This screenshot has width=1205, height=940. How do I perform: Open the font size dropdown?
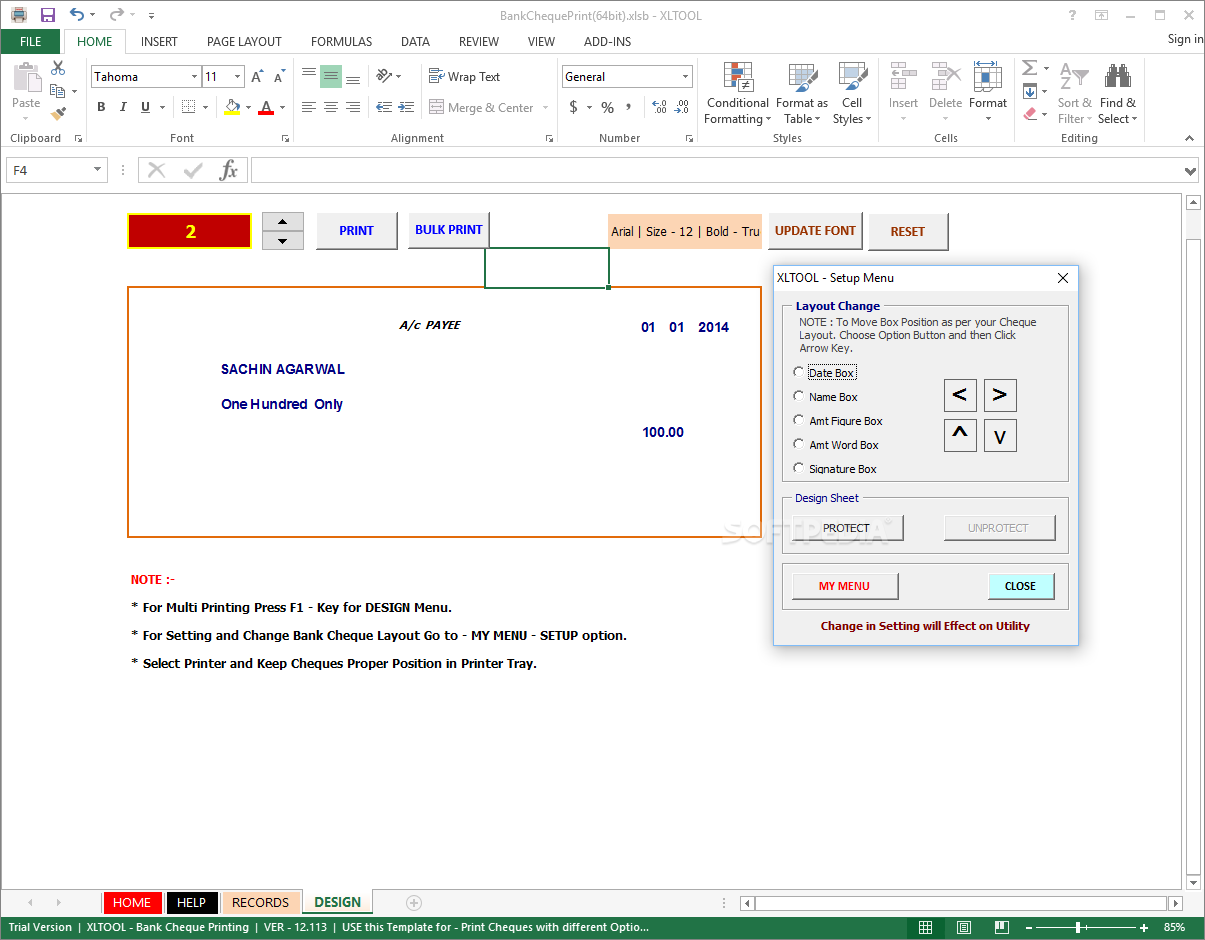[237, 77]
